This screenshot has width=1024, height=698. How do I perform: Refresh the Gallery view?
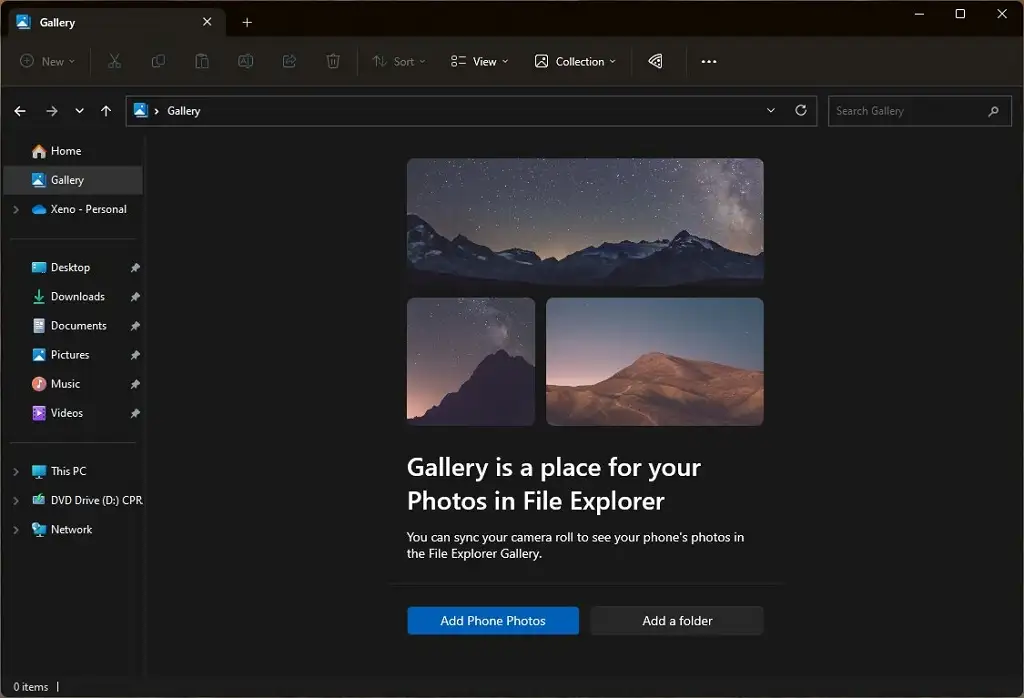pos(800,111)
